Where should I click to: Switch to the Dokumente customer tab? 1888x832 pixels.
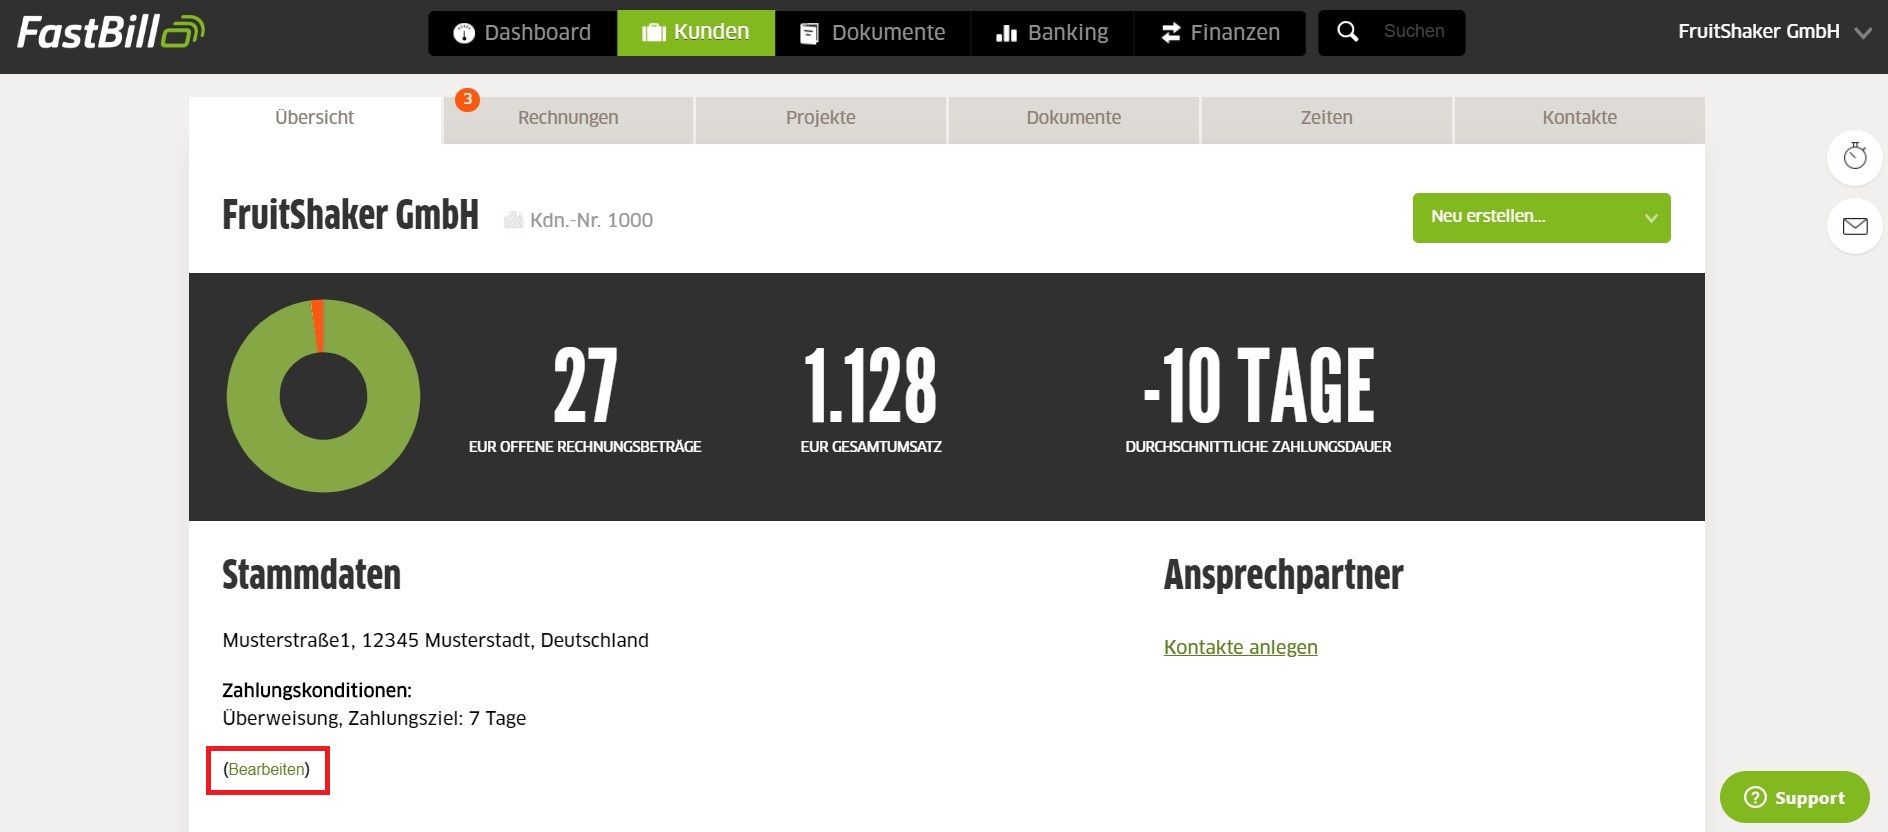pos(1074,120)
